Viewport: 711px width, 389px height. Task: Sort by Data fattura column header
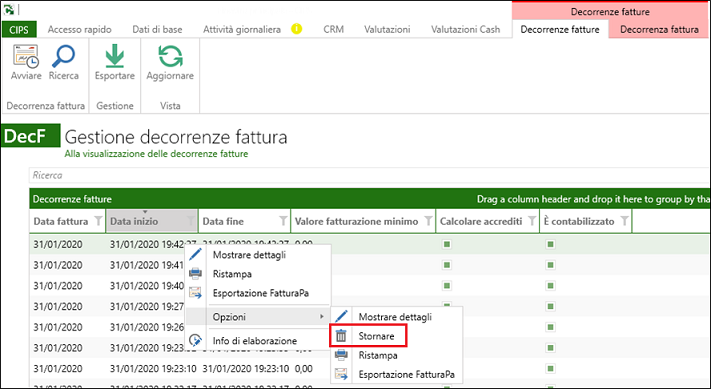61,221
